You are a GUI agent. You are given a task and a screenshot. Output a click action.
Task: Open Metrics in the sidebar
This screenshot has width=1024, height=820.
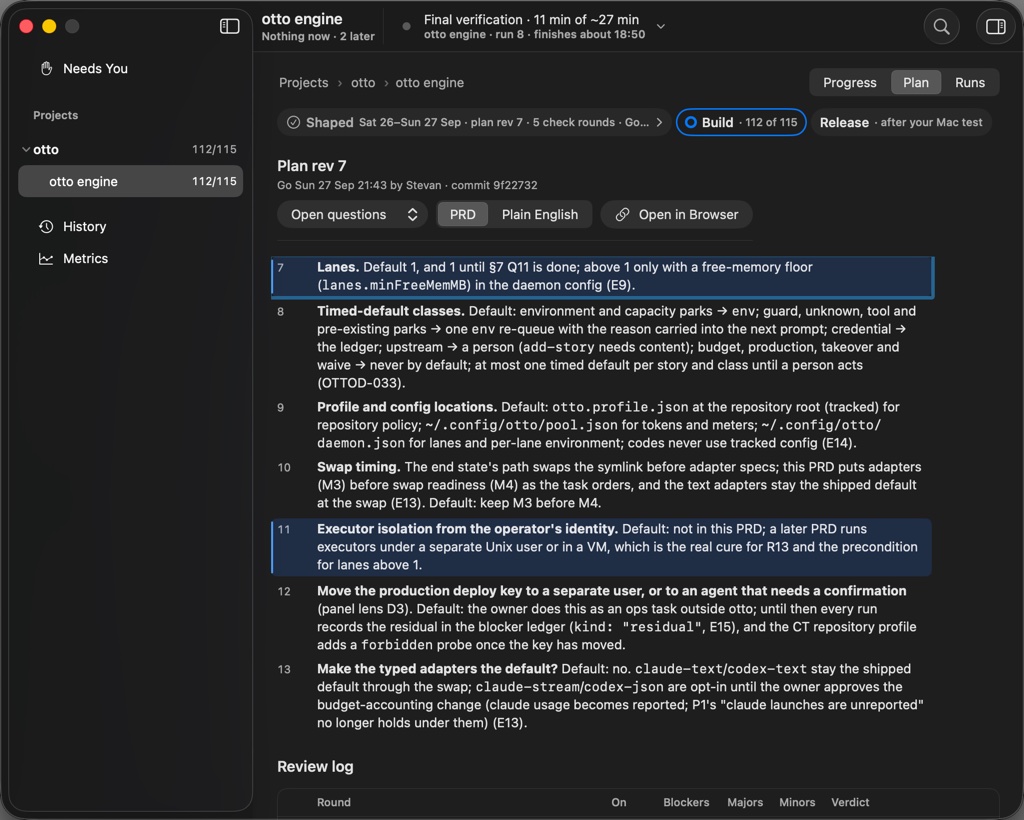(x=131, y=259)
